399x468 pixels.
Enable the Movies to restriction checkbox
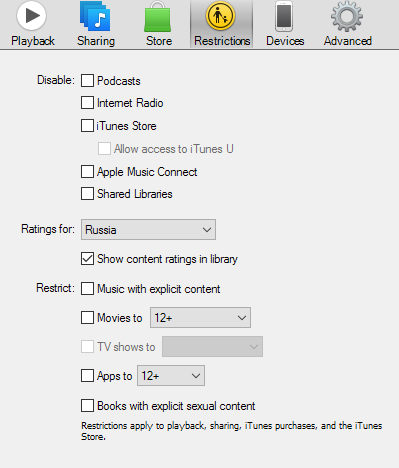click(87, 317)
